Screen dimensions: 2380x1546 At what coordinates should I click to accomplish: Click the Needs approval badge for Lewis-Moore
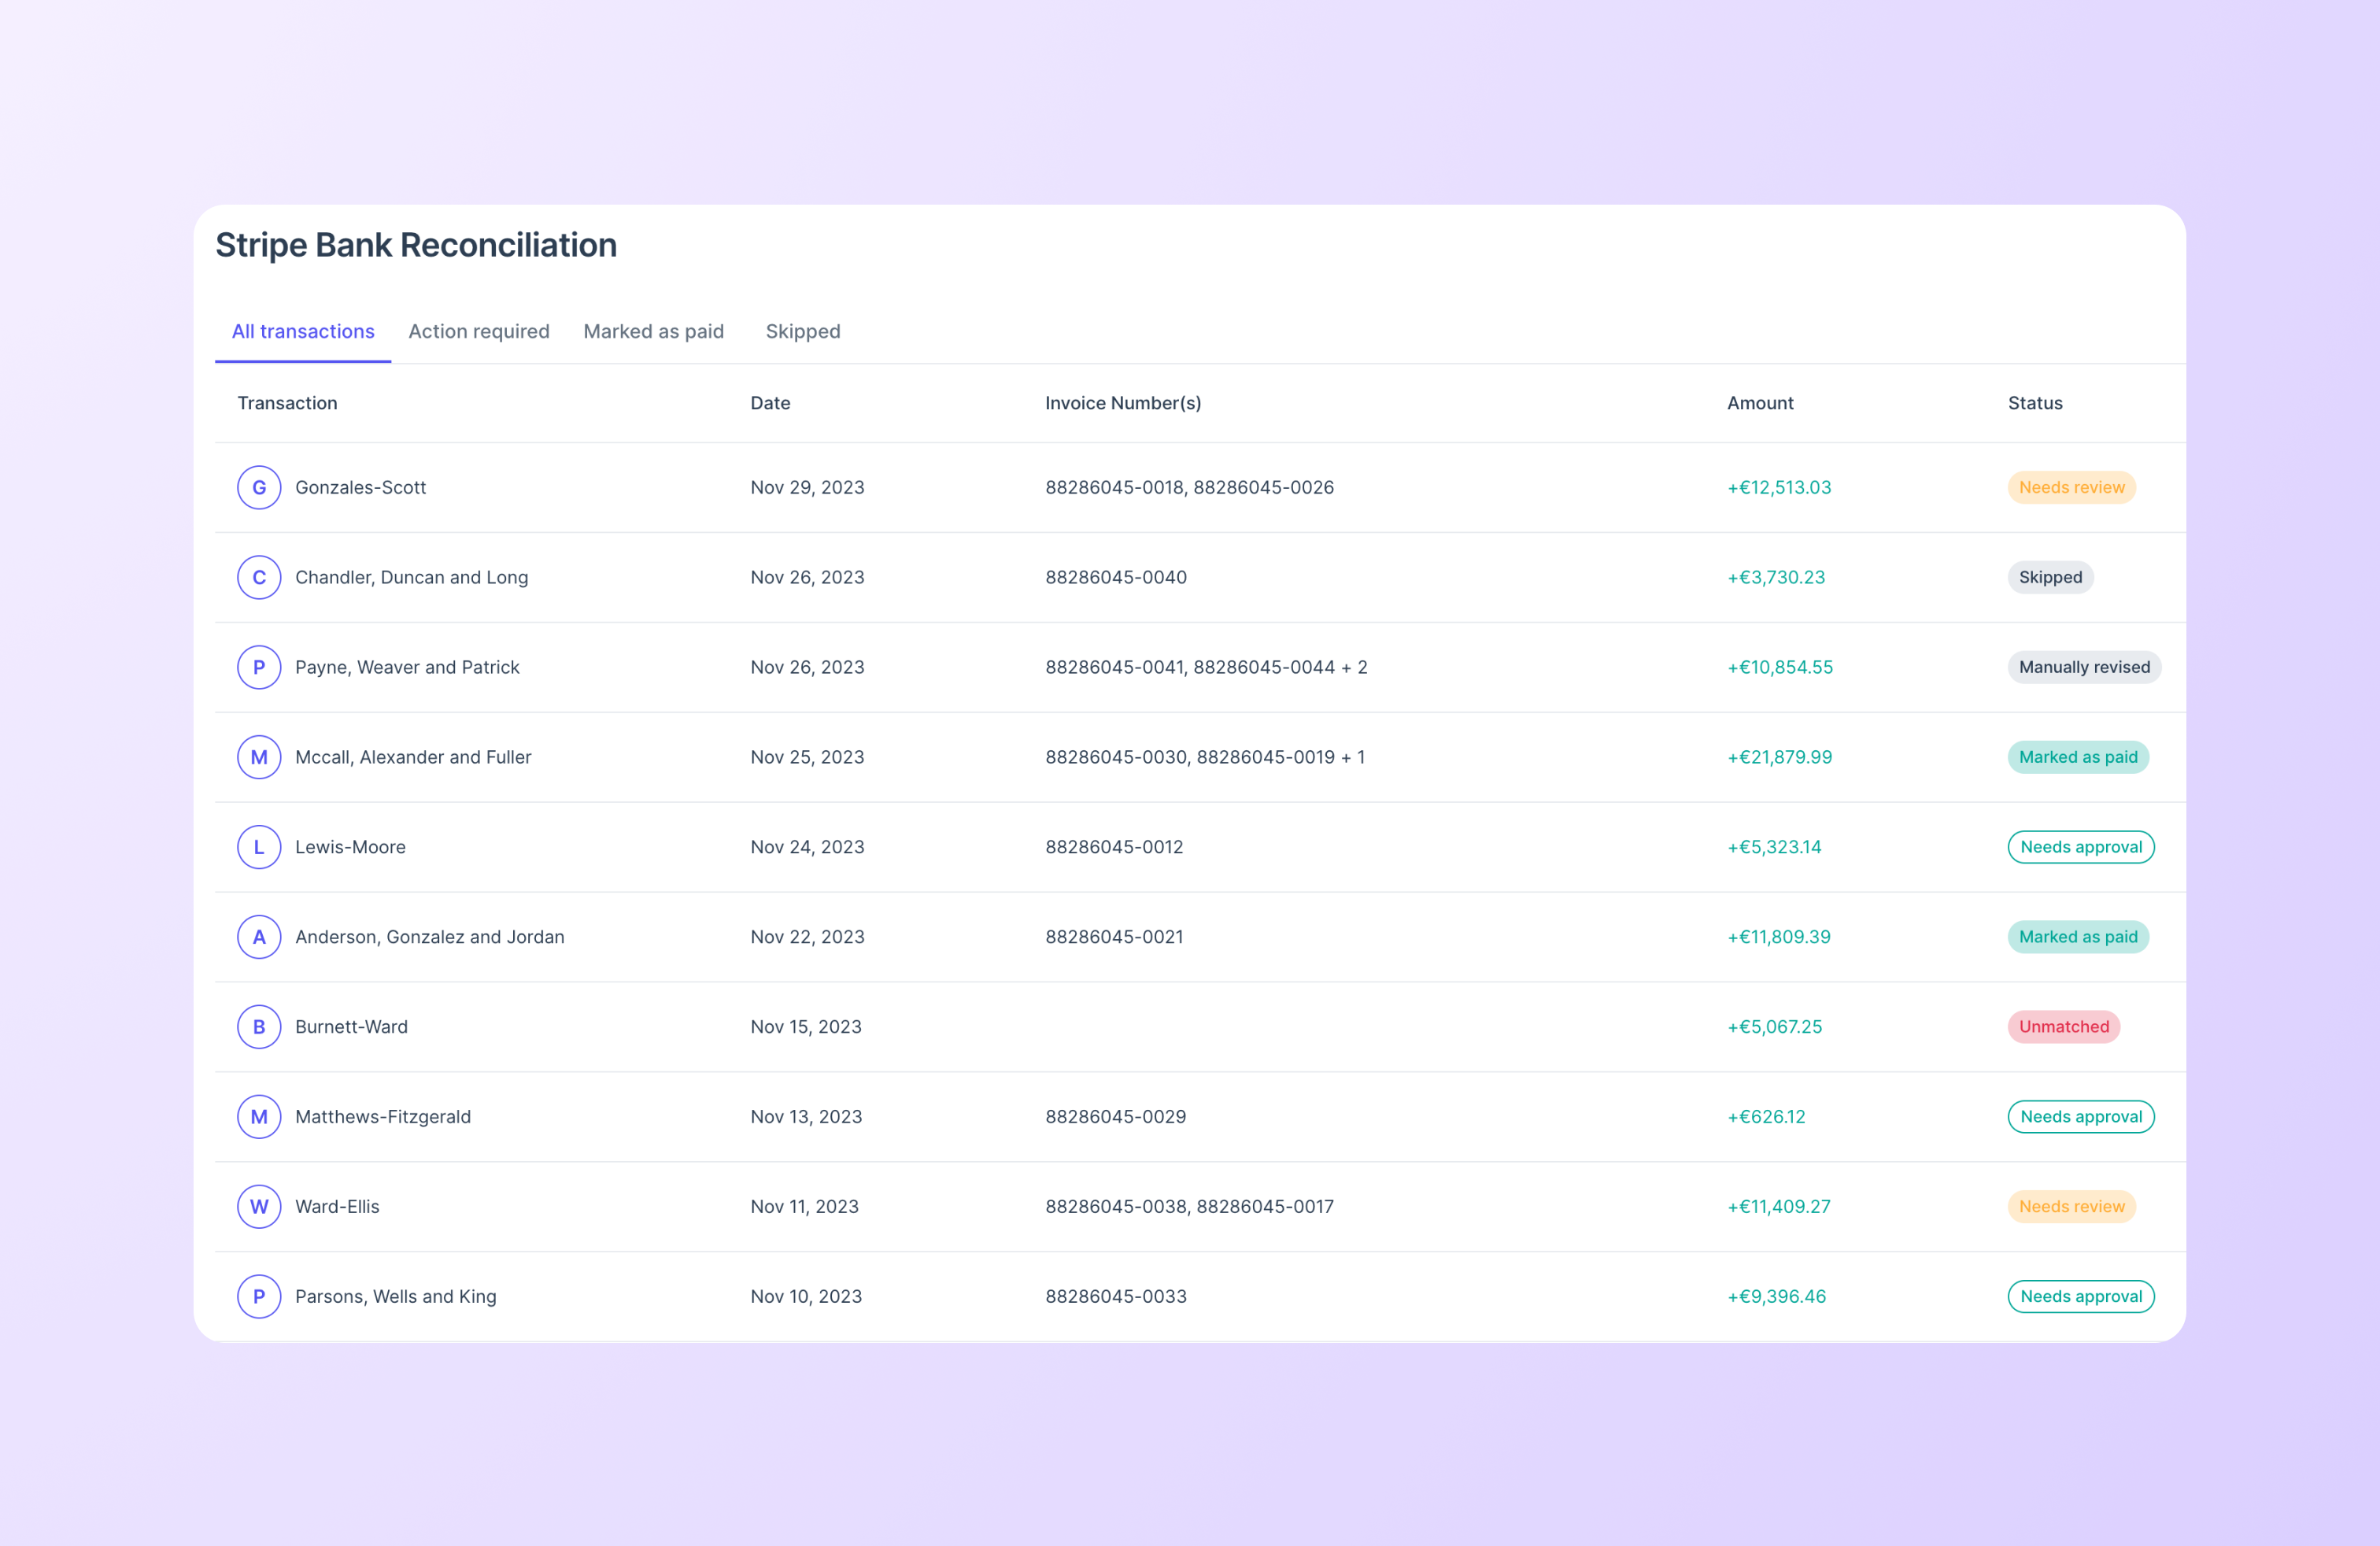pos(2081,846)
